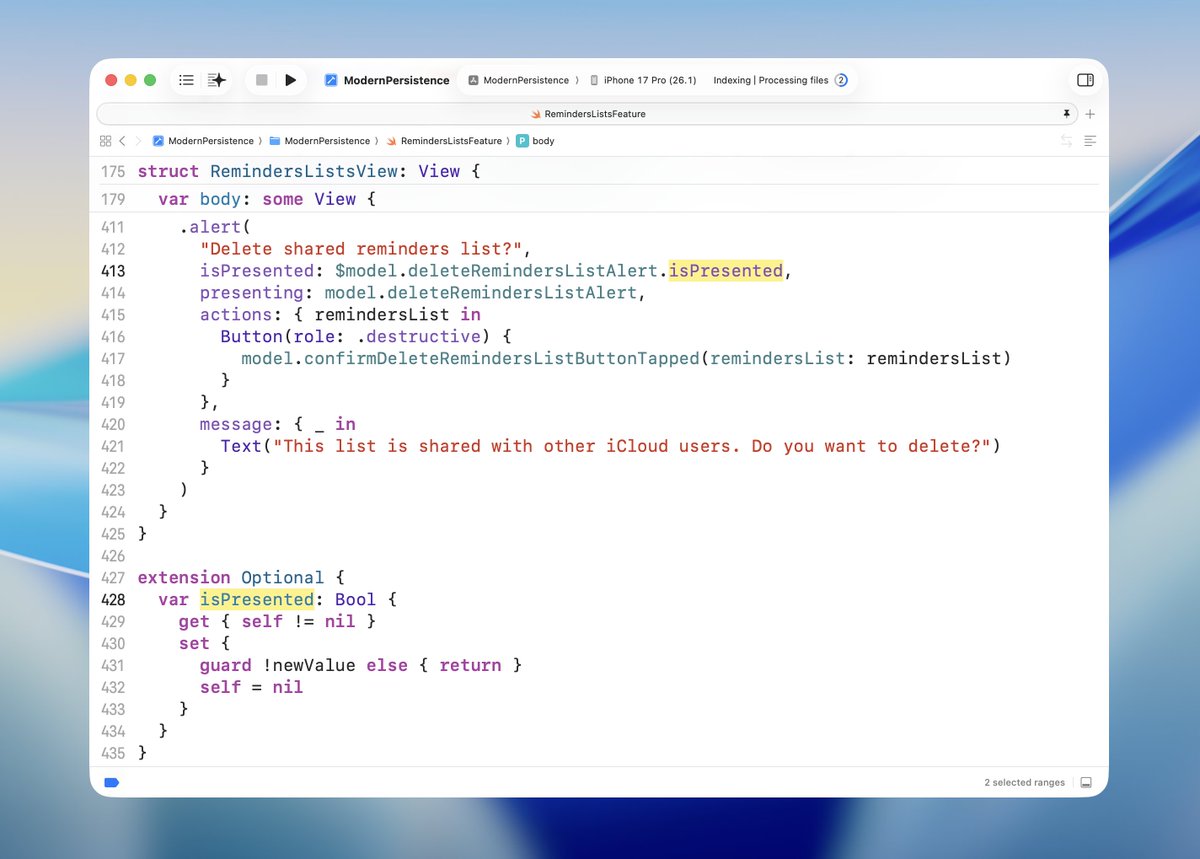Click sticky header struct RemindersListsView
This screenshot has width=1200, height=859.
pos(309,171)
